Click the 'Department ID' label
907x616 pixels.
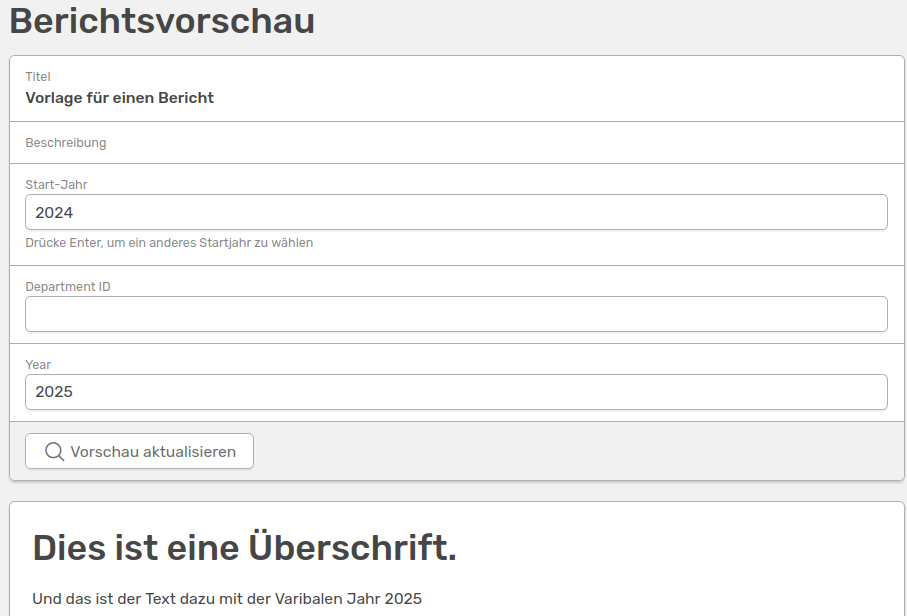pos(68,287)
